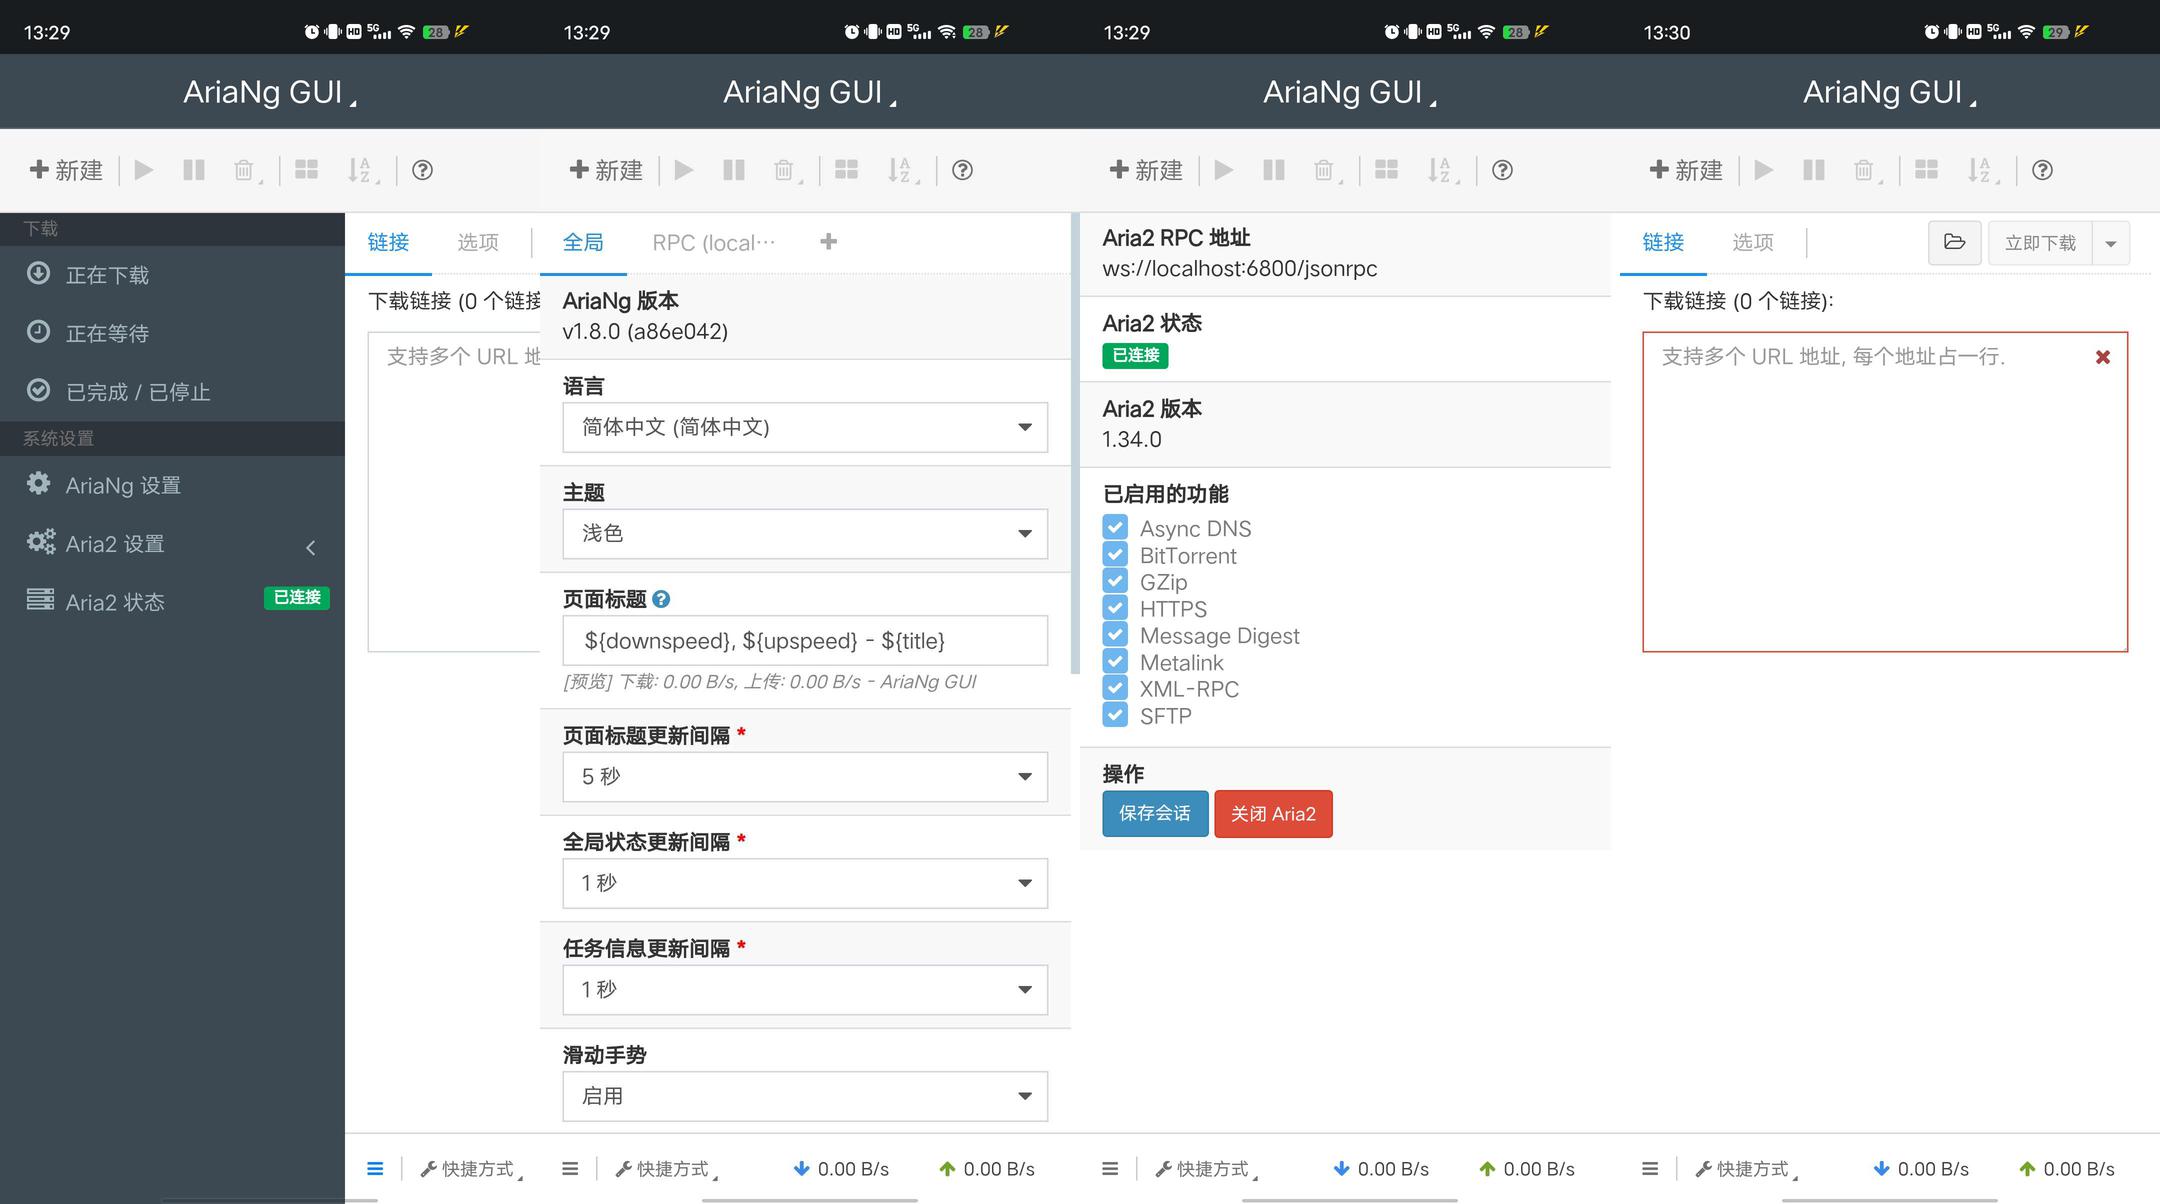Viewport: 2160px width, 1204px height.
Task: Tap the red X to clear the URL box
Action: [x=2102, y=357]
